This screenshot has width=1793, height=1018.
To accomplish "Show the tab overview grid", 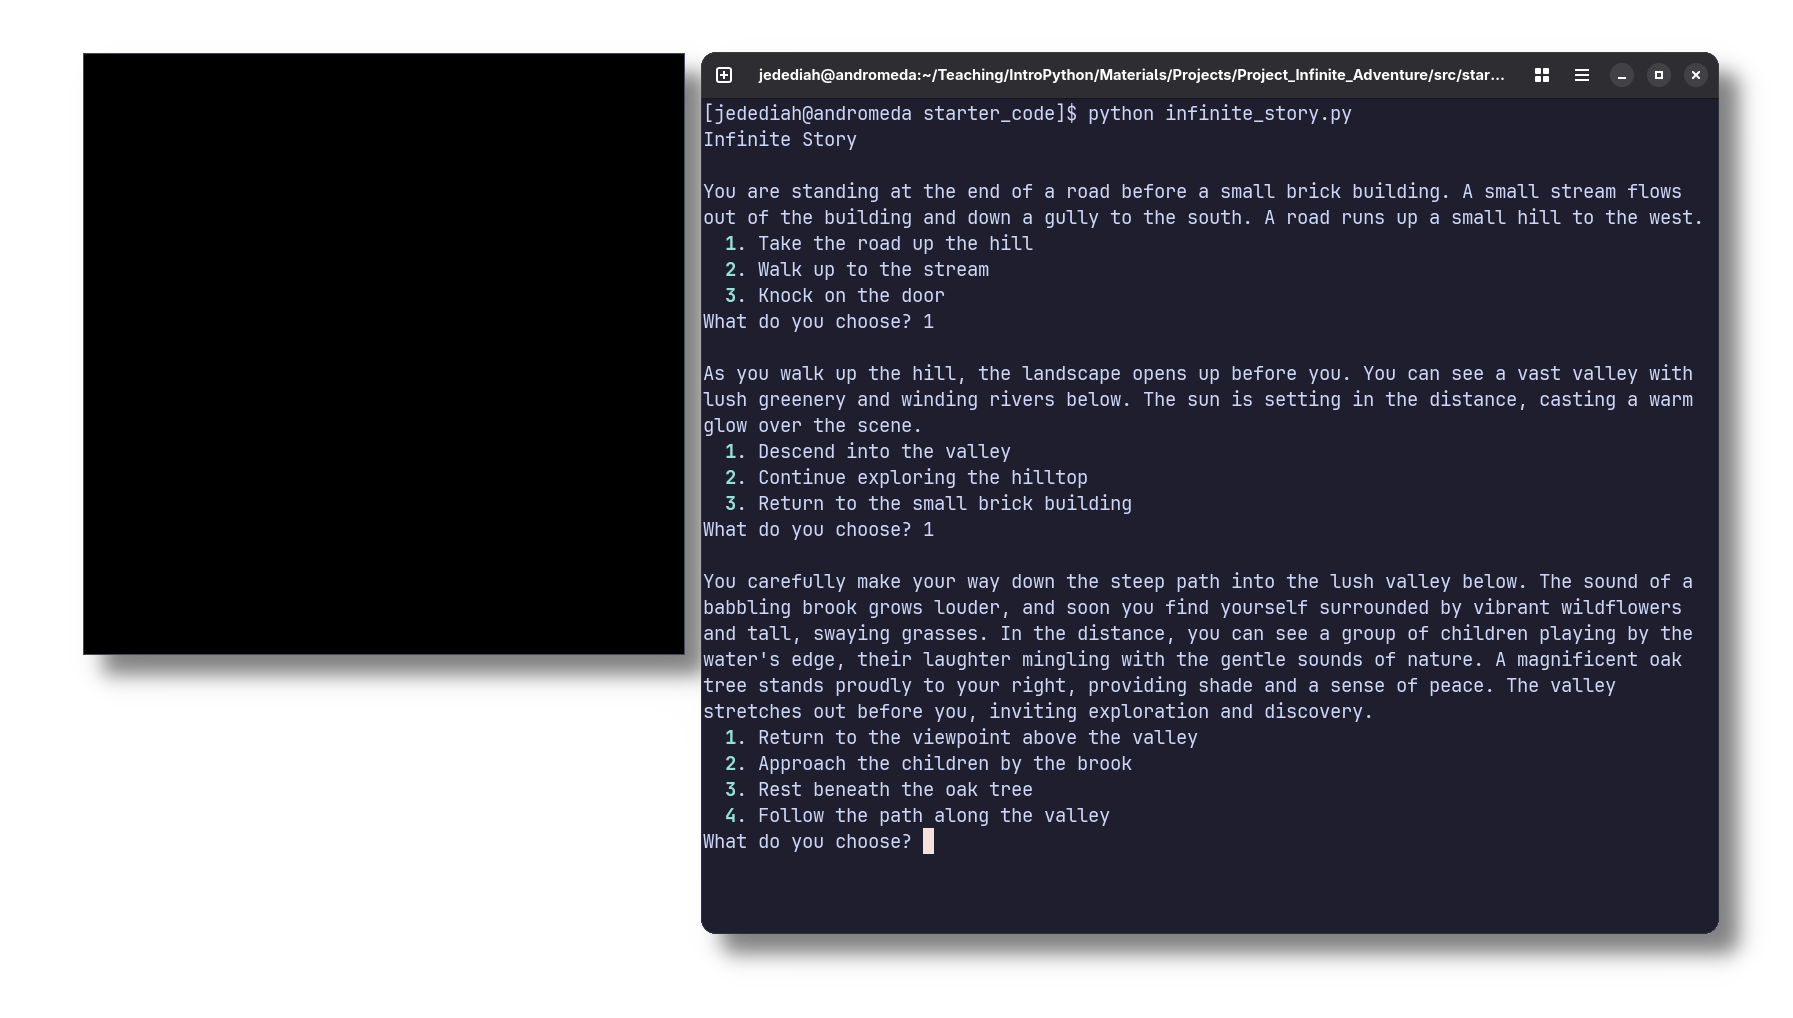I will tap(1542, 75).
